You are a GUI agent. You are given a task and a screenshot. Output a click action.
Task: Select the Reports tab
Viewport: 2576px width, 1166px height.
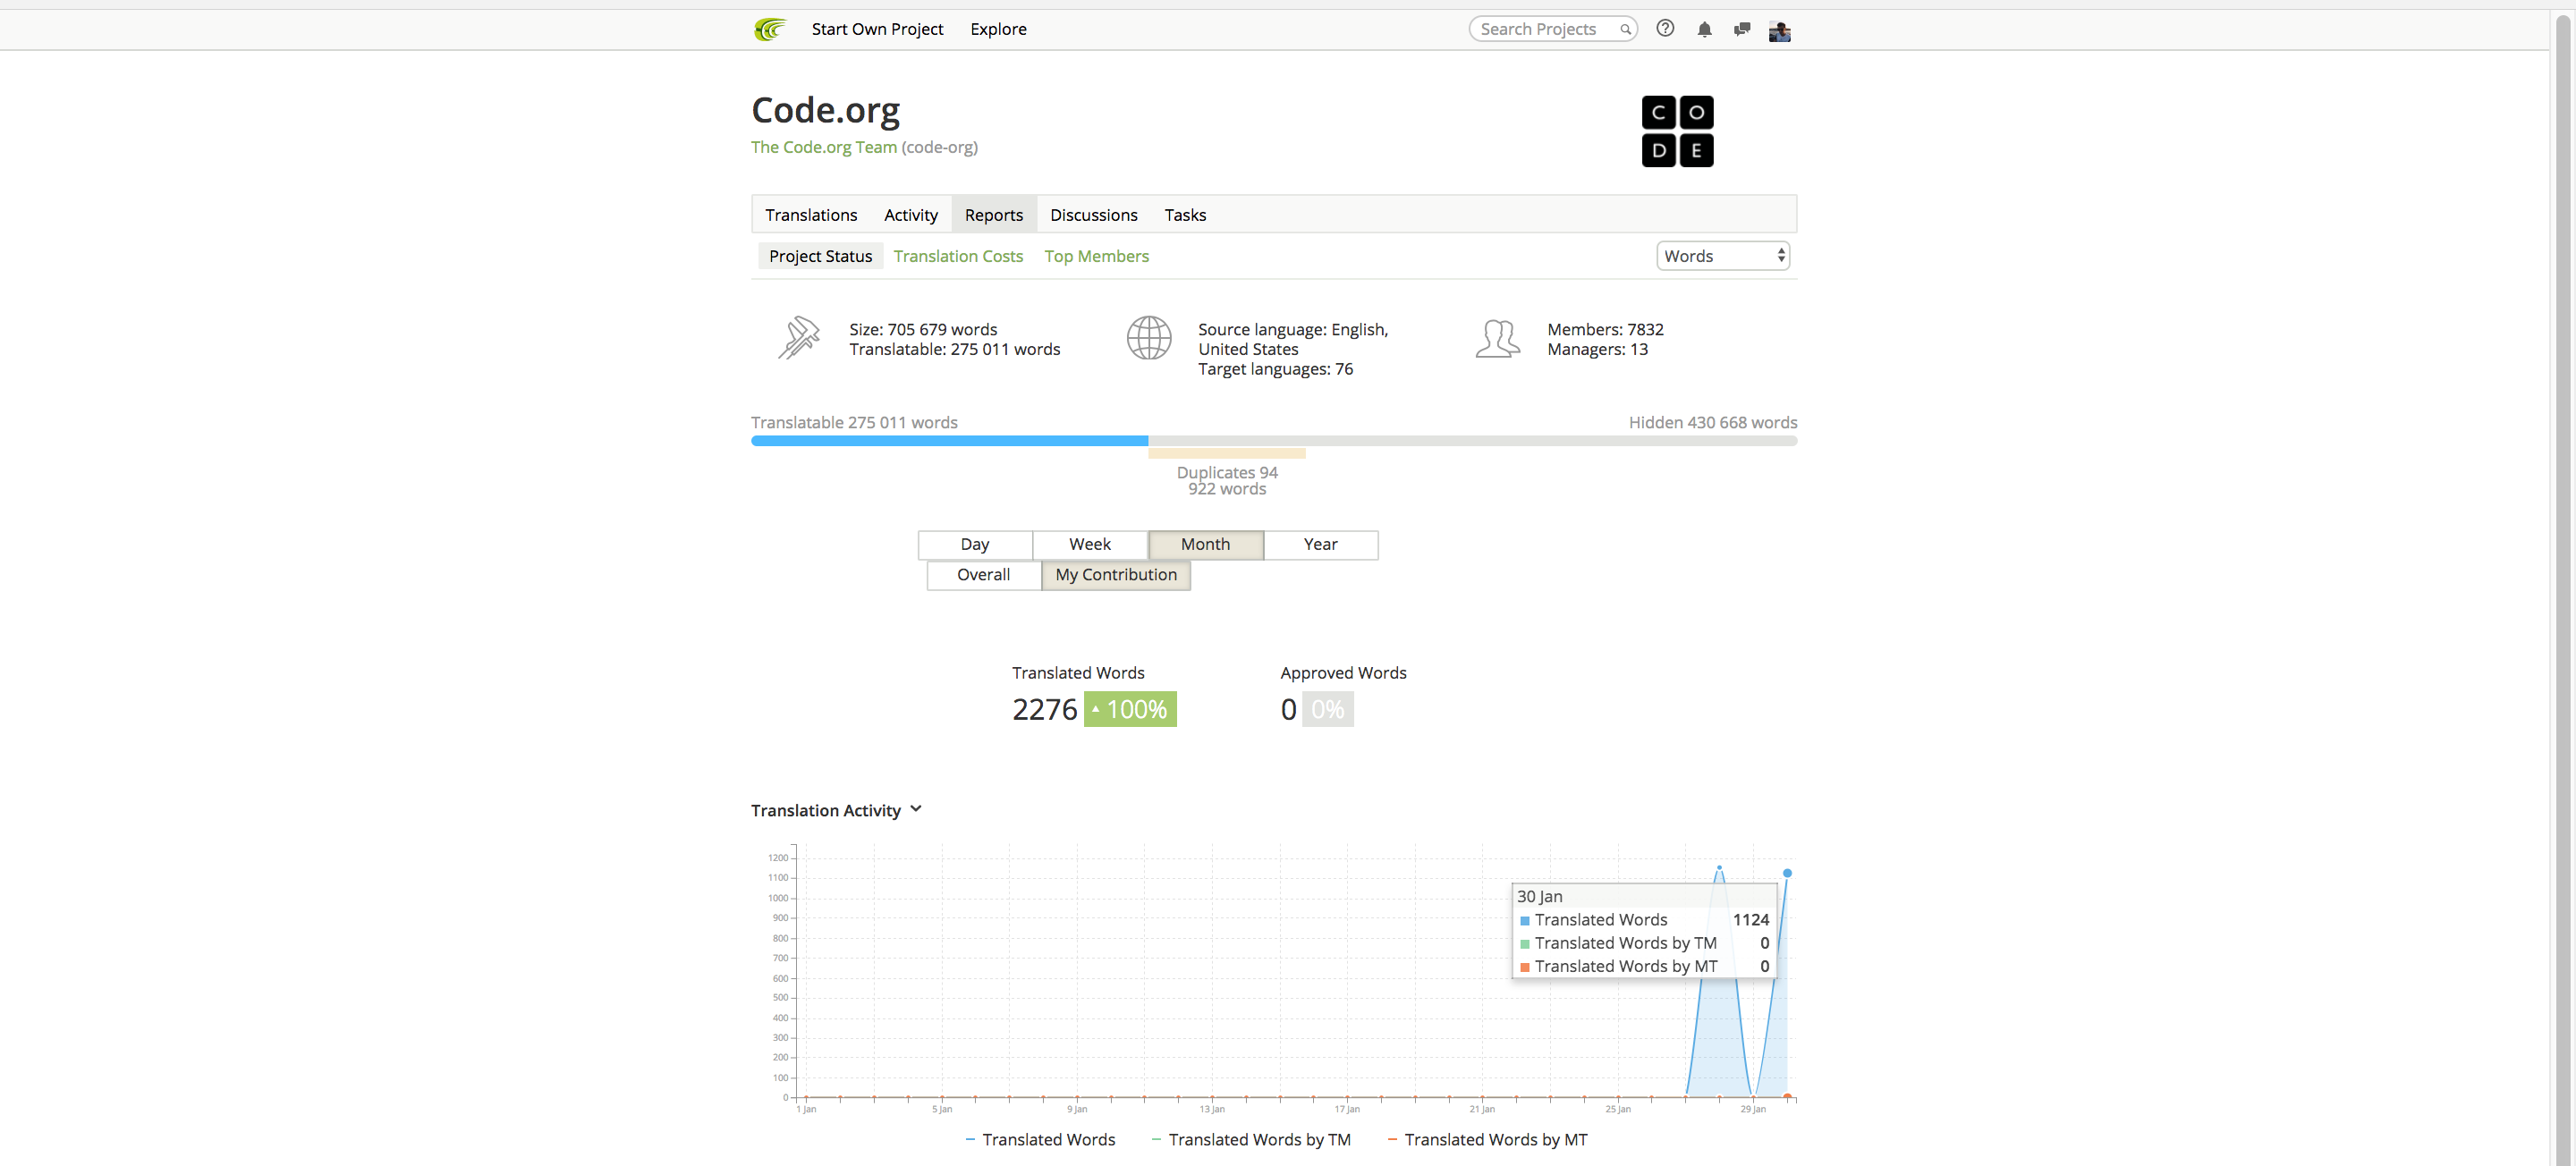coord(993,215)
